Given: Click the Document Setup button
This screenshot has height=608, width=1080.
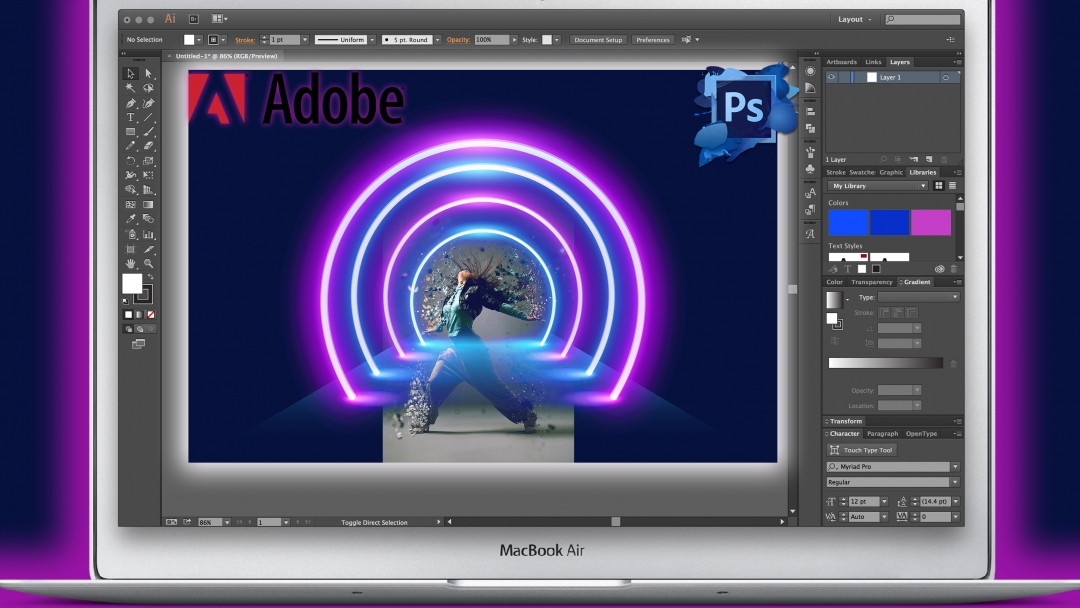Looking at the screenshot, I should [598, 40].
